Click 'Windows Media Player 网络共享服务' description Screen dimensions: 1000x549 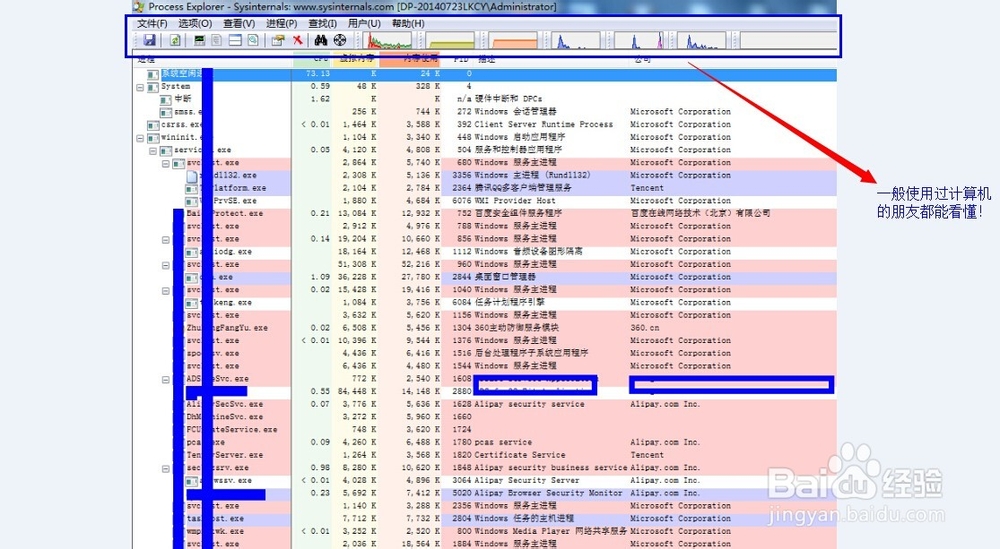click(551, 532)
